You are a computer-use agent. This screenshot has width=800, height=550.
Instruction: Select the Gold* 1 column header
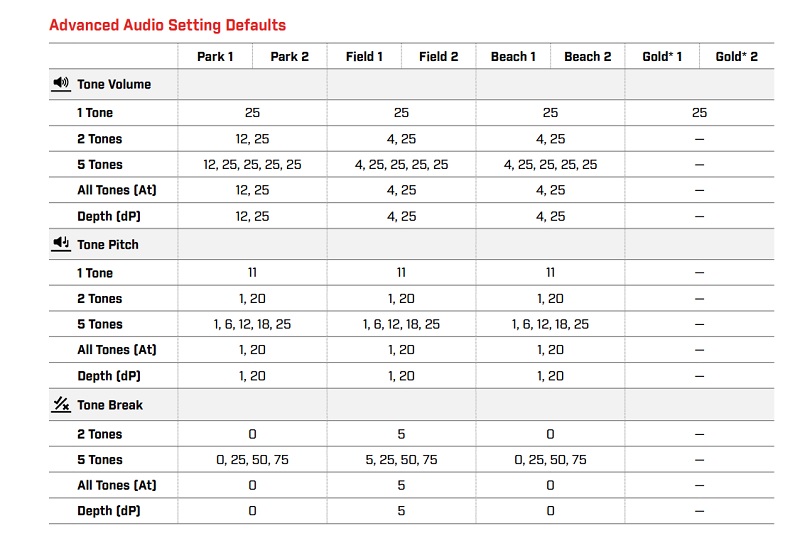[x=662, y=57]
